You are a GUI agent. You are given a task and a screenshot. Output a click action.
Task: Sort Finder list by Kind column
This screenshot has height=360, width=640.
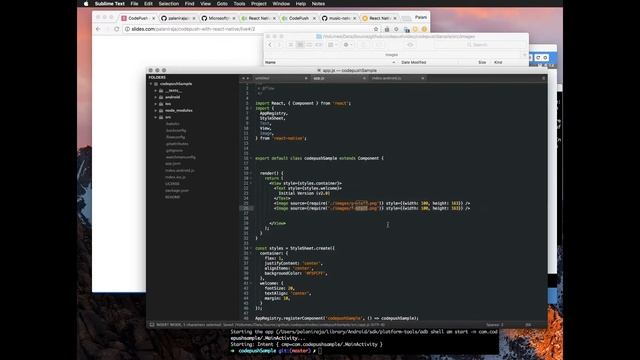(498, 62)
